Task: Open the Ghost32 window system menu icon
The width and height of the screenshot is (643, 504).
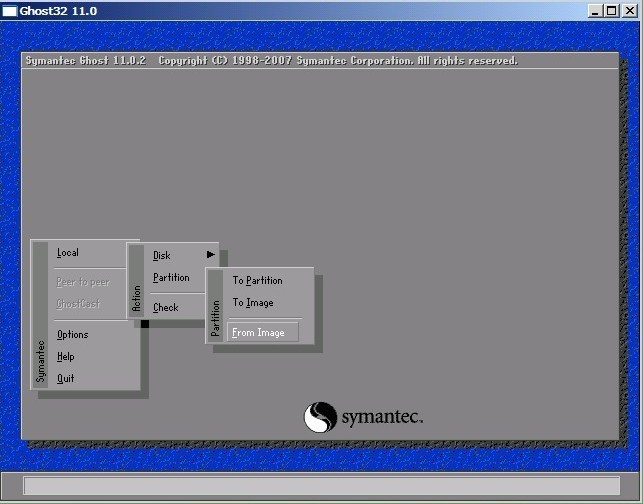Action: tap(9, 11)
